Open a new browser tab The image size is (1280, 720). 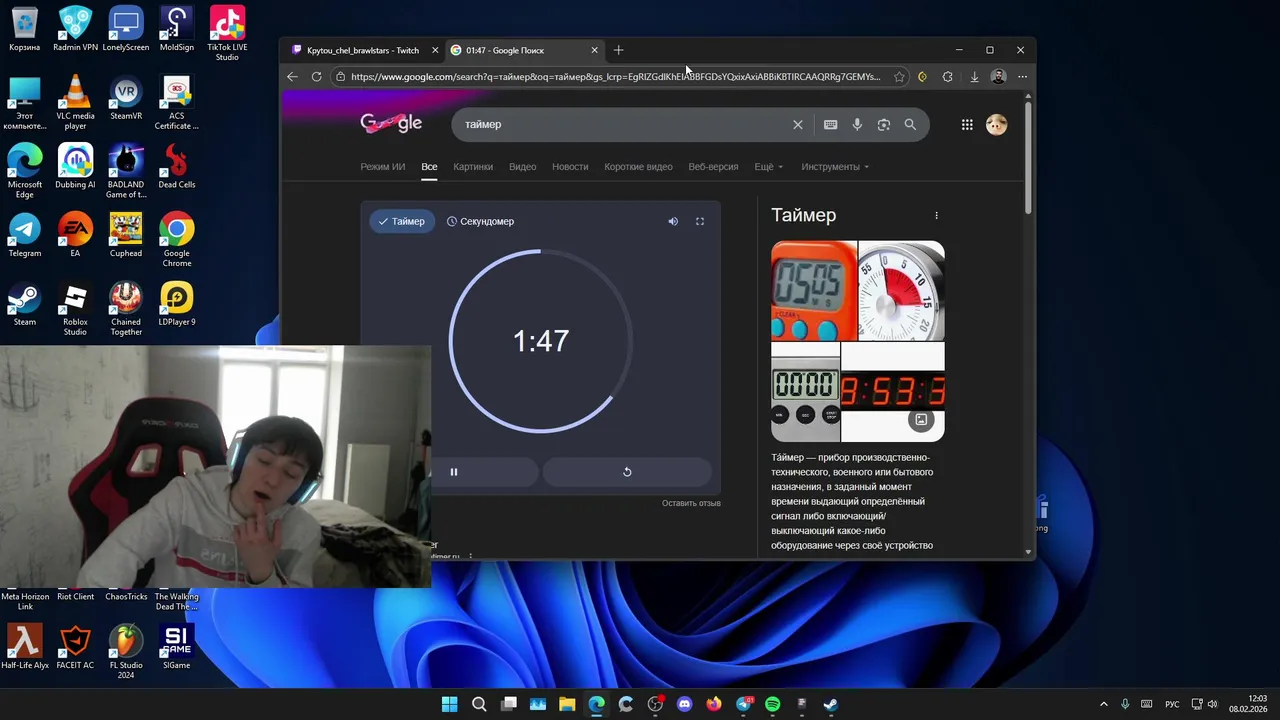[x=618, y=50]
